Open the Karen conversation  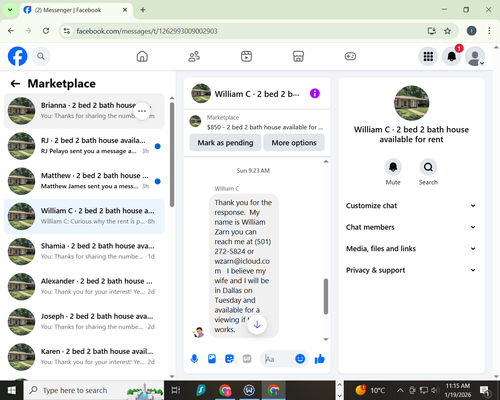84,357
